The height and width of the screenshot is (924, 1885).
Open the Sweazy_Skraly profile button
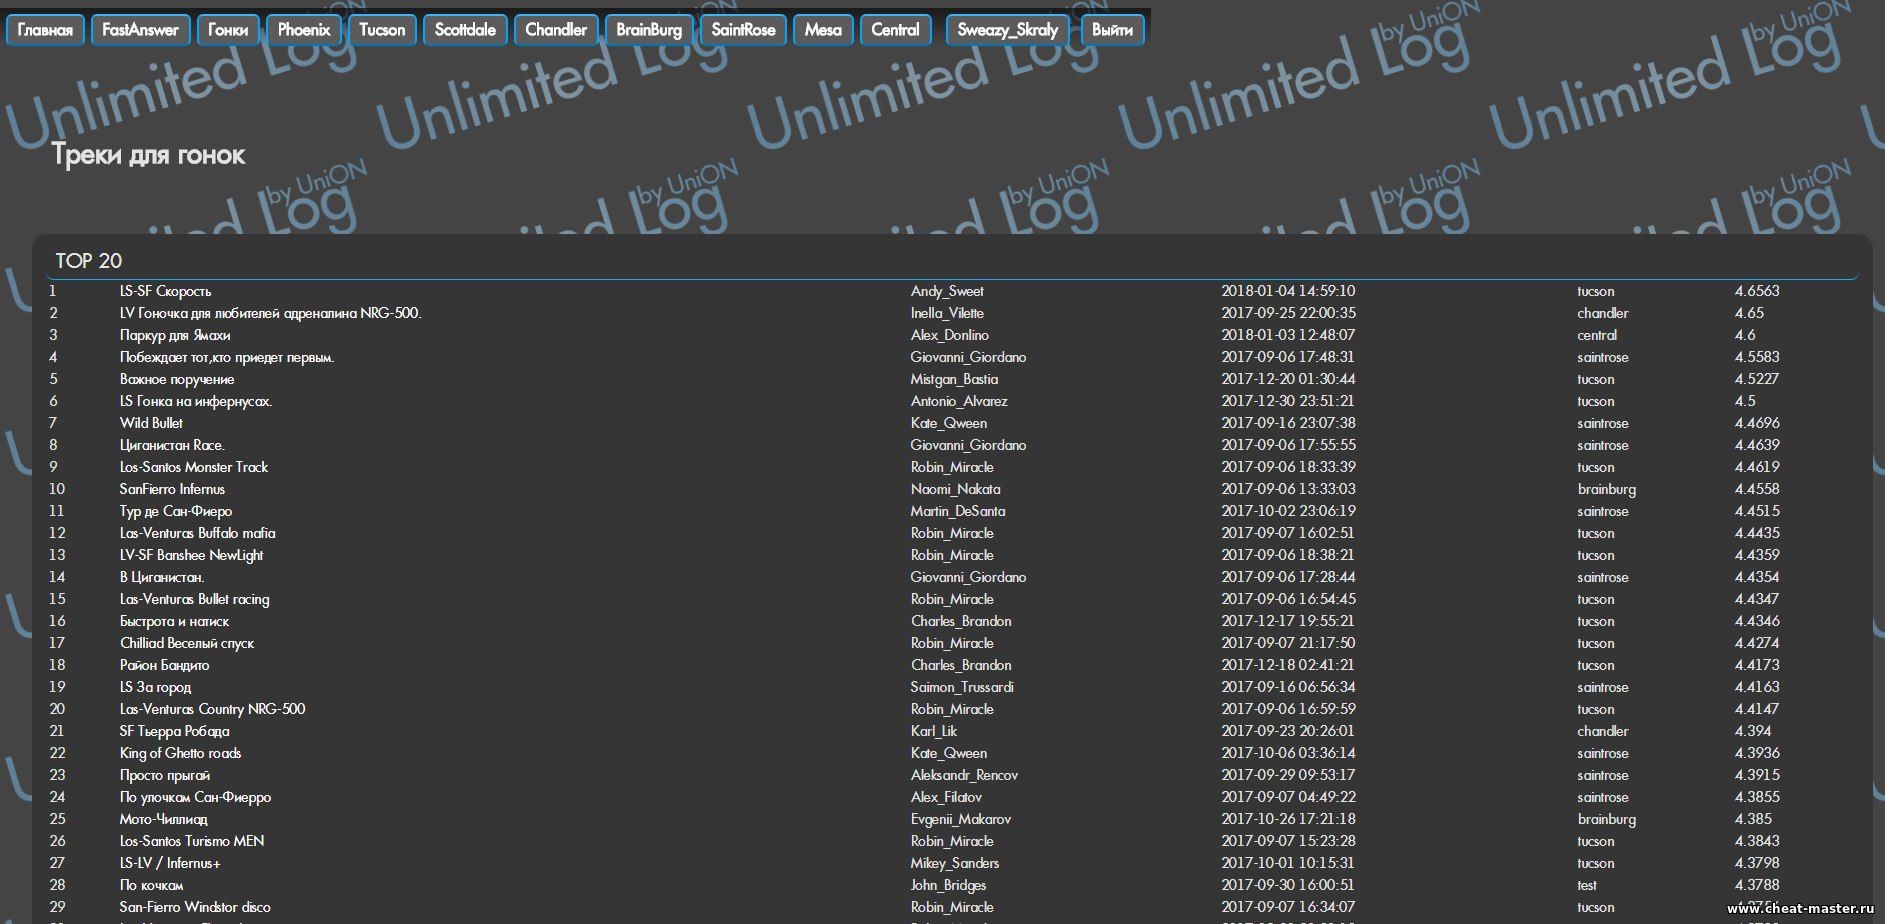pos(1007,30)
